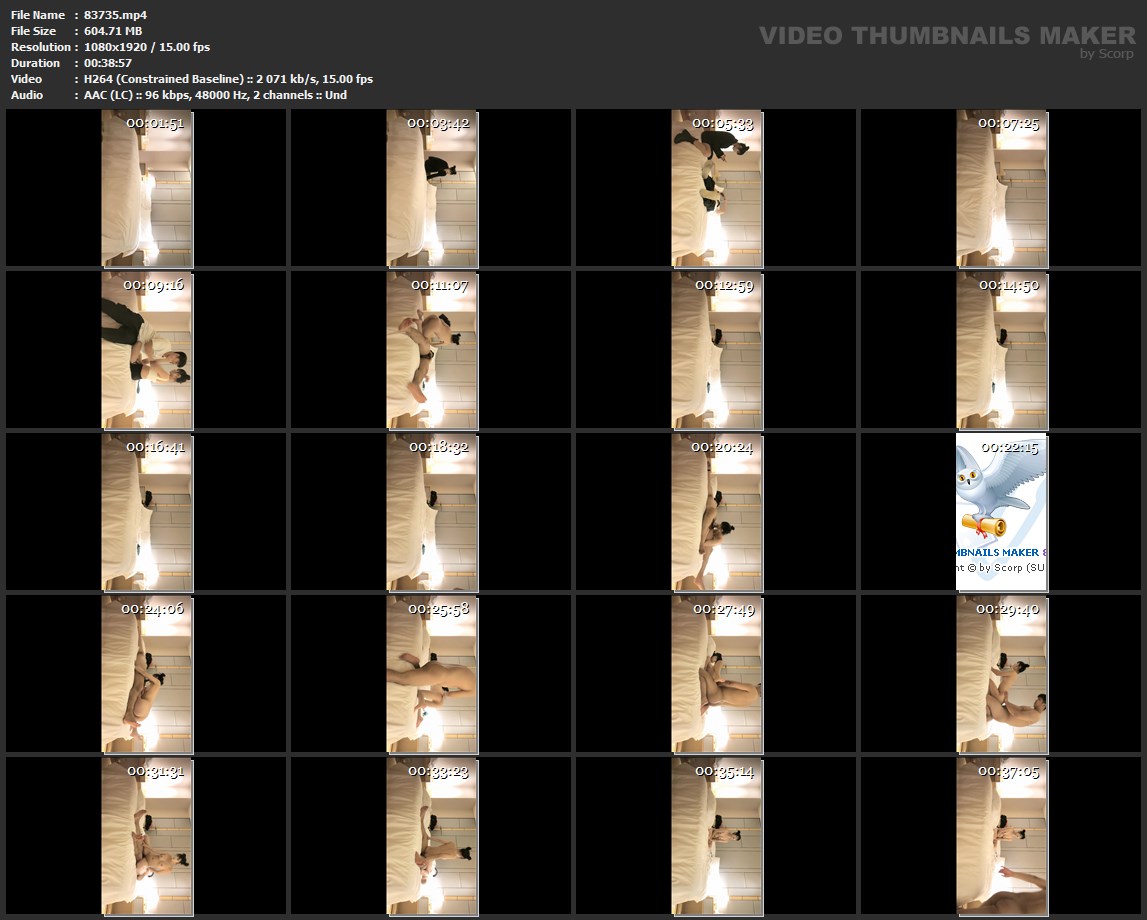Click the file size value 604.71 MB
The width and height of the screenshot is (1147, 920).
pos(113,31)
